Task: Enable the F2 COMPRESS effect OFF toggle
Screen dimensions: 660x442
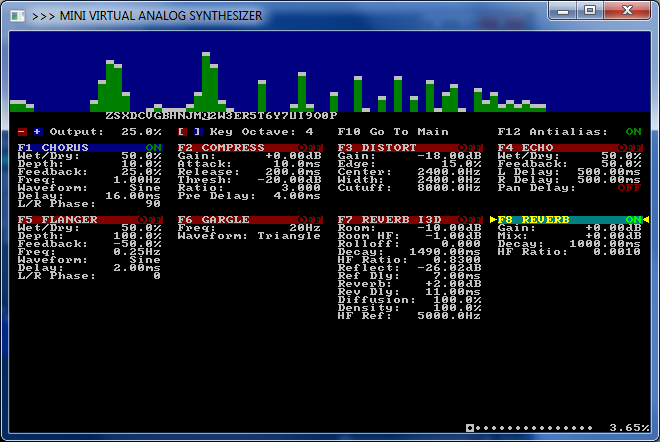Action: coord(313,148)
